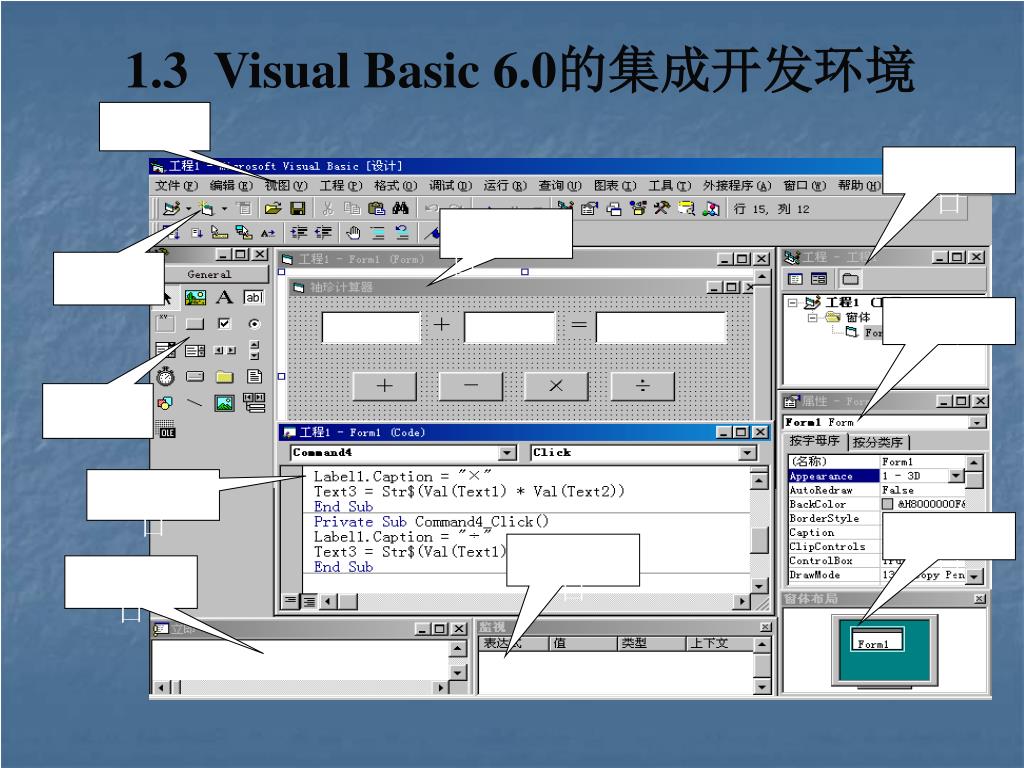Click Form1 preview in the form layout window

[877, 639]
